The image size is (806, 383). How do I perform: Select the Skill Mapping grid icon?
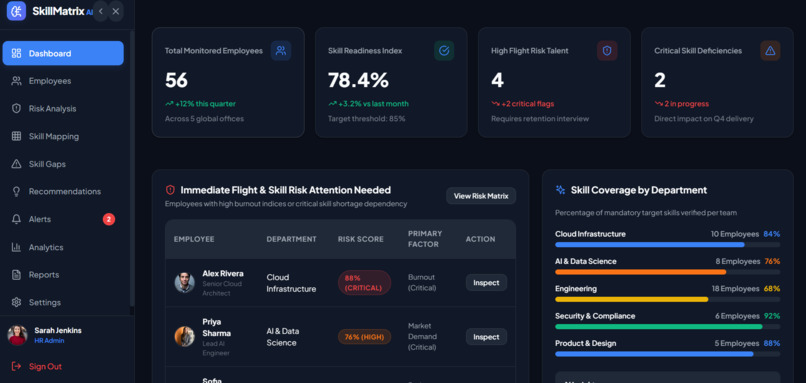16,136
